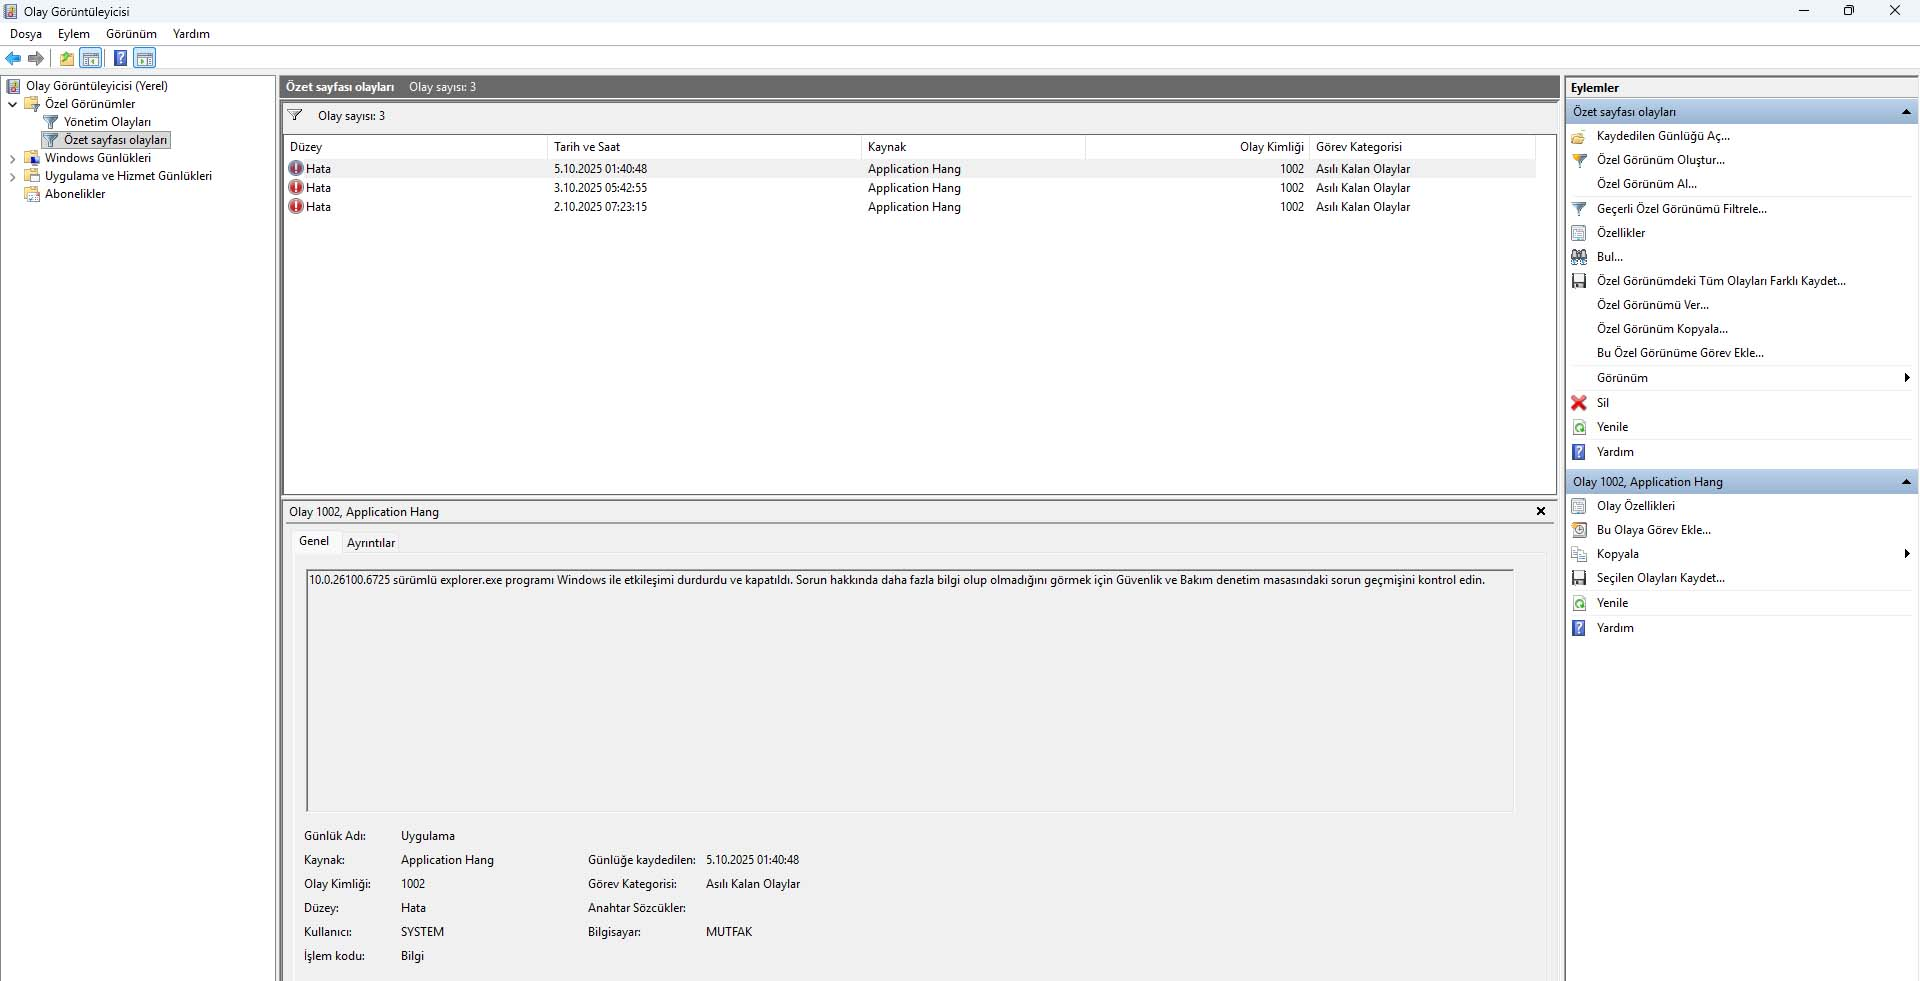
Task: Click the error icon of the 5.10.2025 event
Action: tap(296, 169)
